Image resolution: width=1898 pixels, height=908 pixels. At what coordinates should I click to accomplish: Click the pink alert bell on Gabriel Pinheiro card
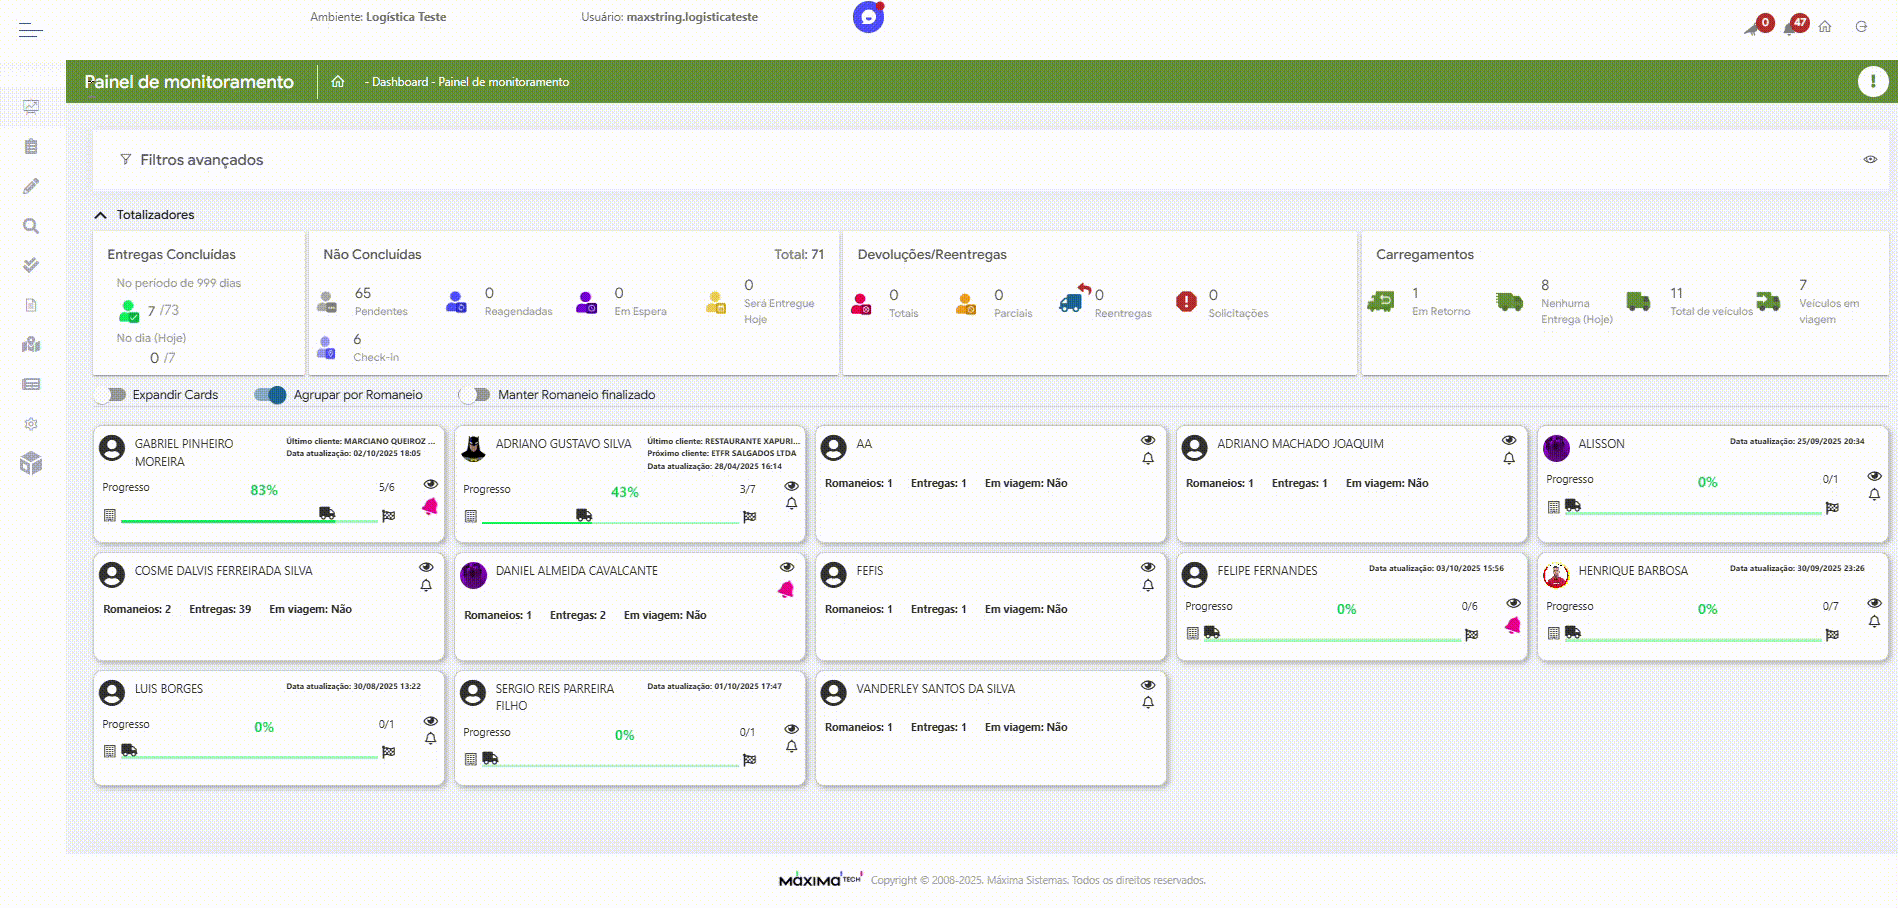point(430,507)
